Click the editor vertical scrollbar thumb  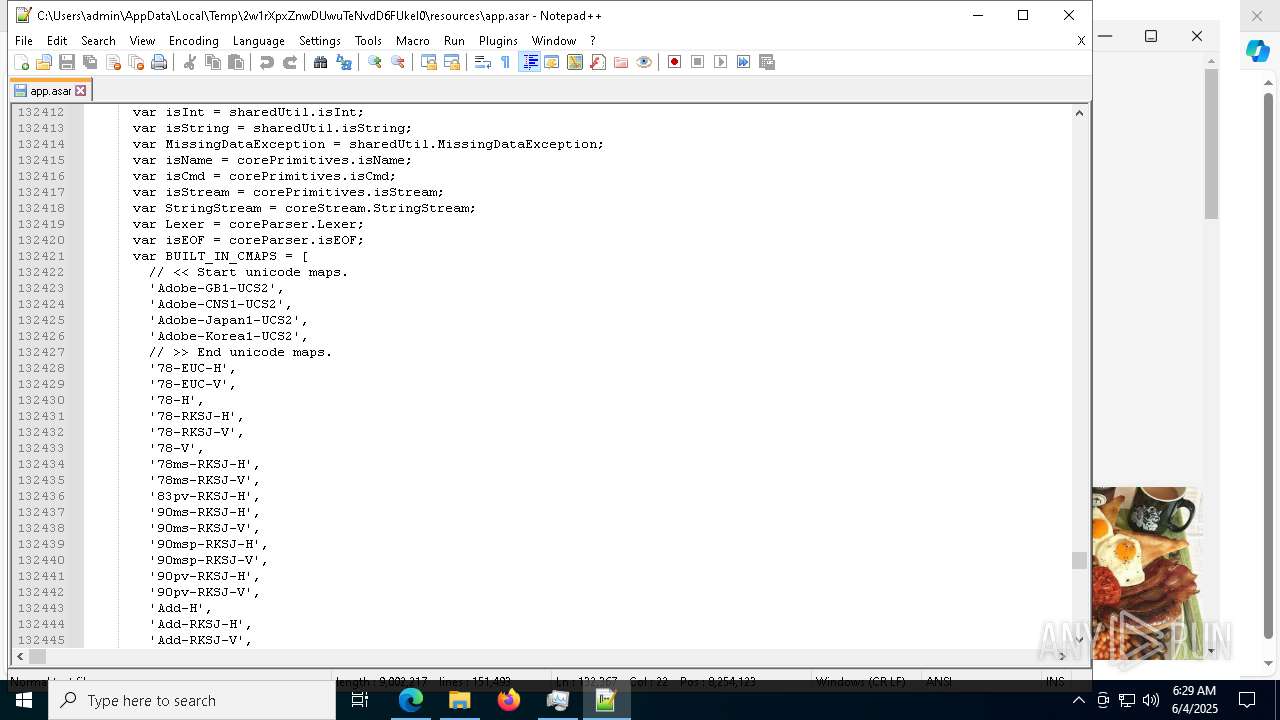pyautogui.click(x=1079, y=560)
